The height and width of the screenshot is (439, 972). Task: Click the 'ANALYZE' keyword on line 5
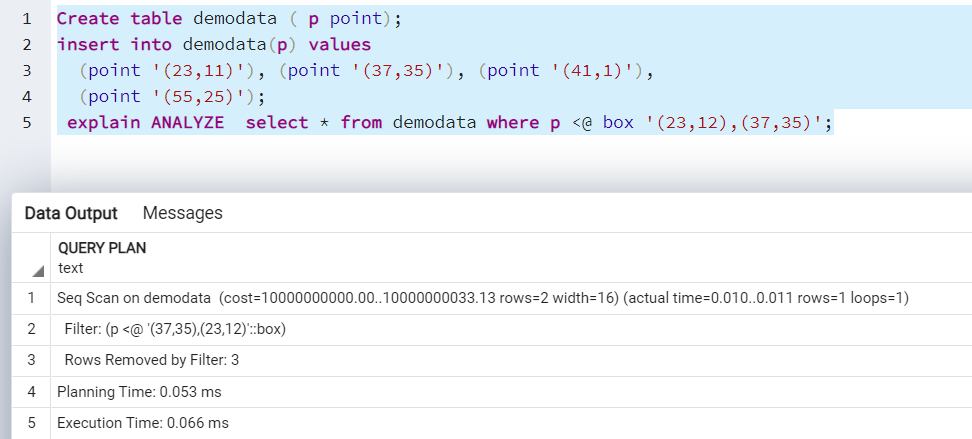tap(187, 123)
